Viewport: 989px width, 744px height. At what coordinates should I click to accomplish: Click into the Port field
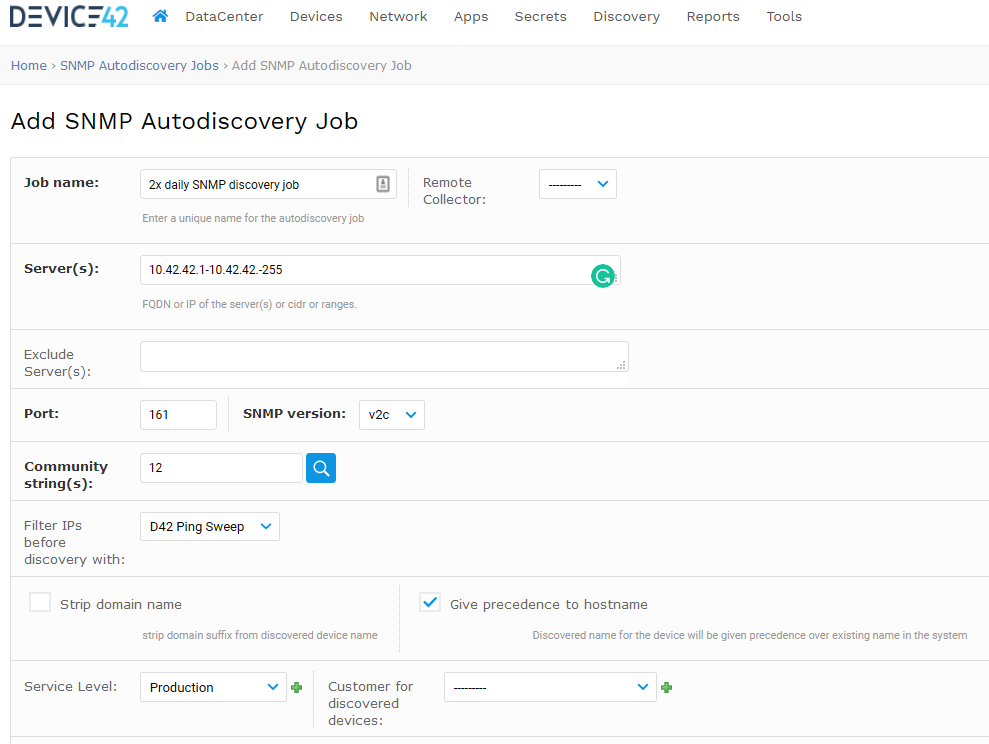point(178,415)
